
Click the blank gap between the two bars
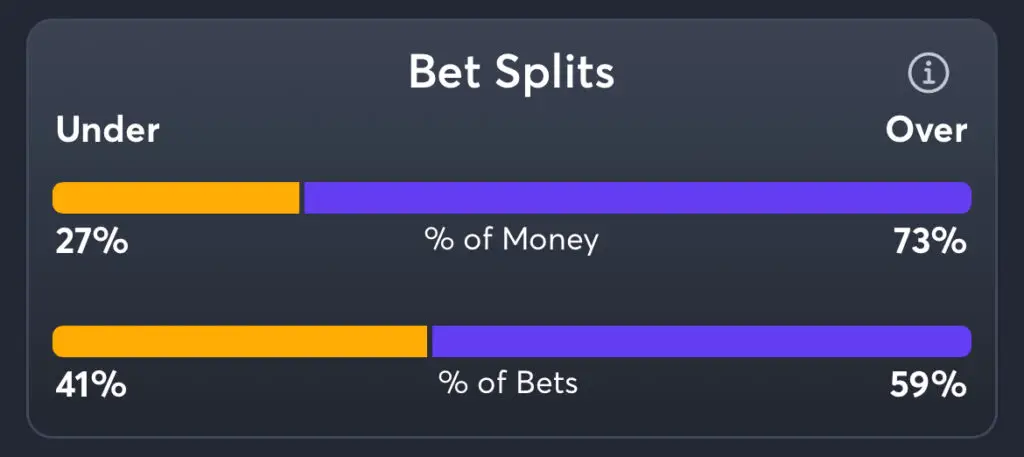(511, 295)
